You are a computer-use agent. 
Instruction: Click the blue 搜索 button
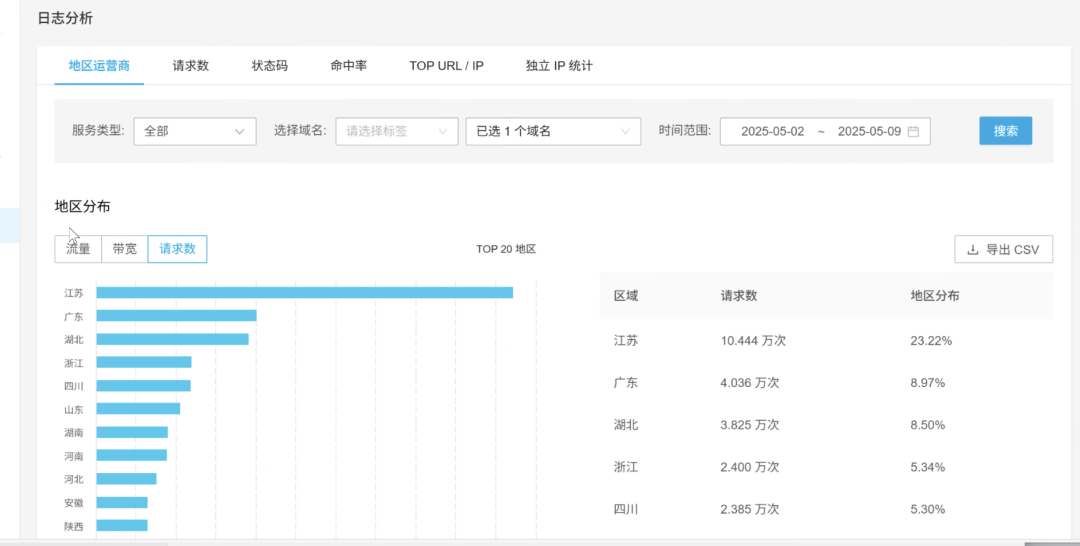(x=1005, y=131)
